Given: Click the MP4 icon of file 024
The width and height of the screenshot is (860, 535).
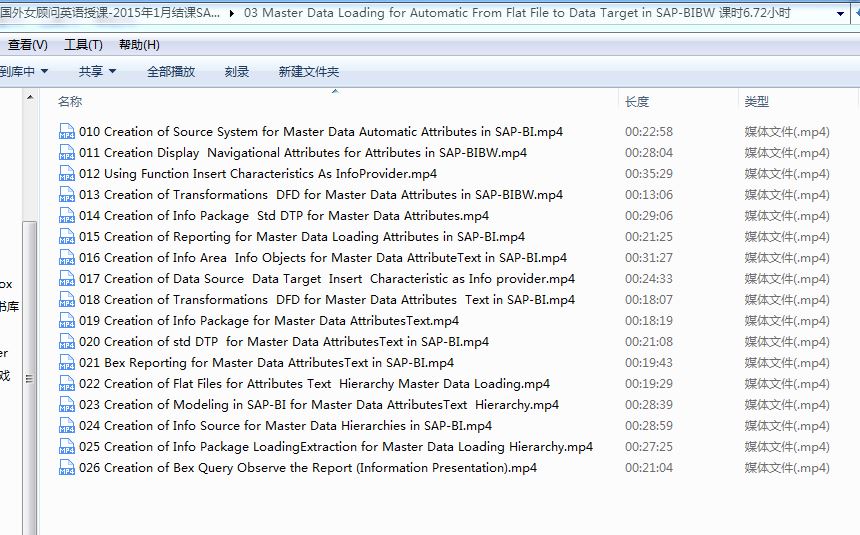Looking at the screenshot, I should (66, 425).
